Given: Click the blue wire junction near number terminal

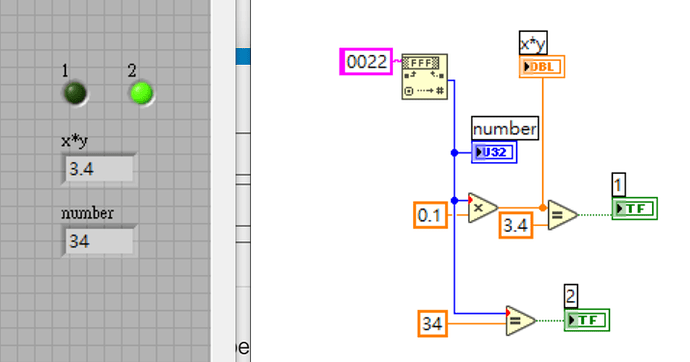Looking at the screenshot, I should (x=455, y=153).
